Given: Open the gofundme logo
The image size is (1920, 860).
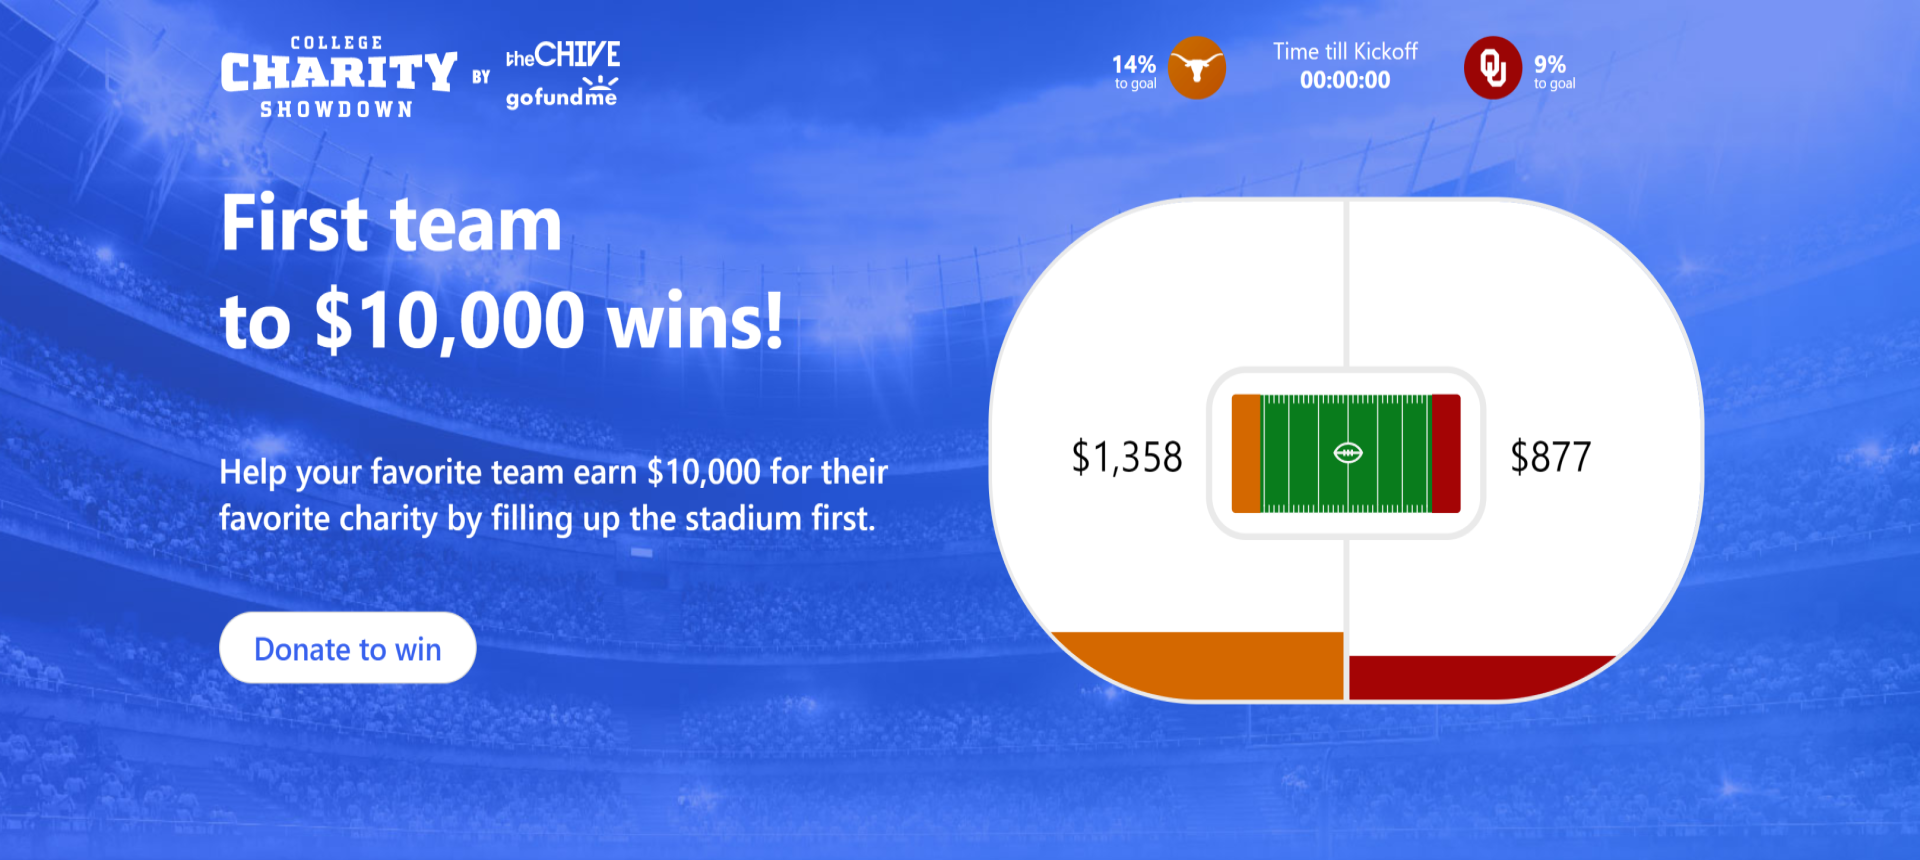Looking at the screenshot, I should (x=562, y=93).
